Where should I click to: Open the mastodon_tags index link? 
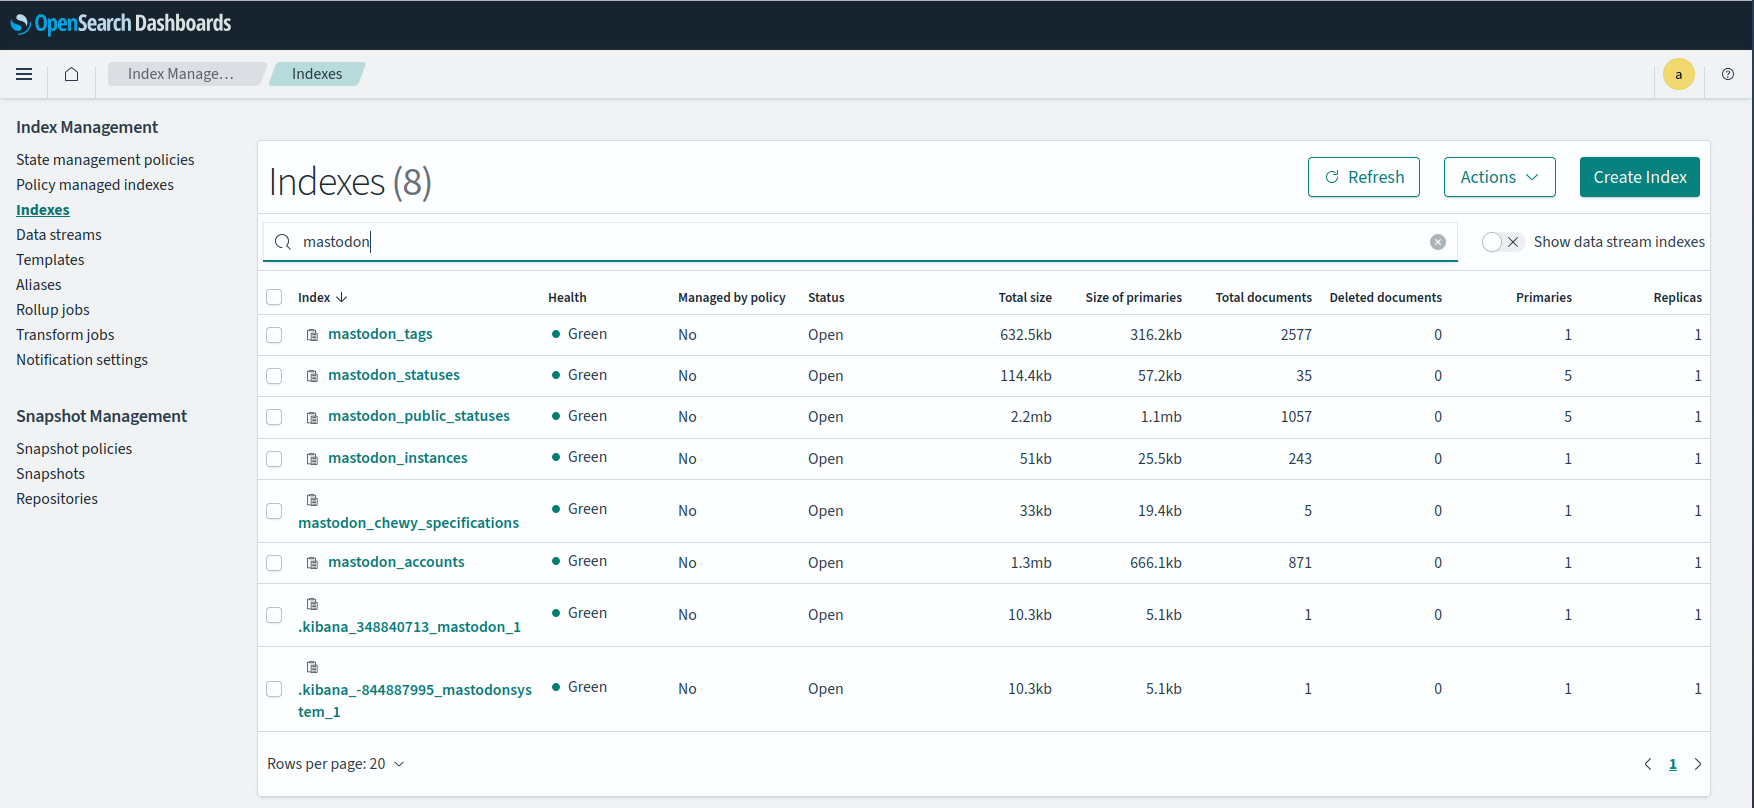pos(380,334)
